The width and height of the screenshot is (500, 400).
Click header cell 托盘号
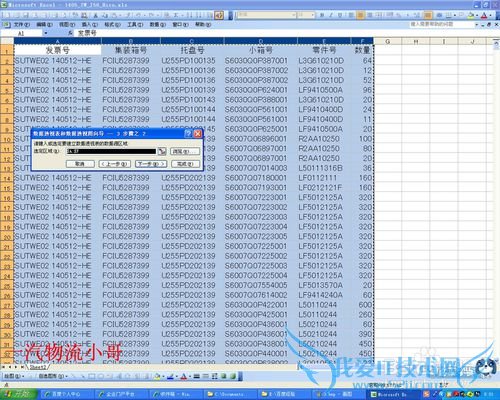coord(192,50)
